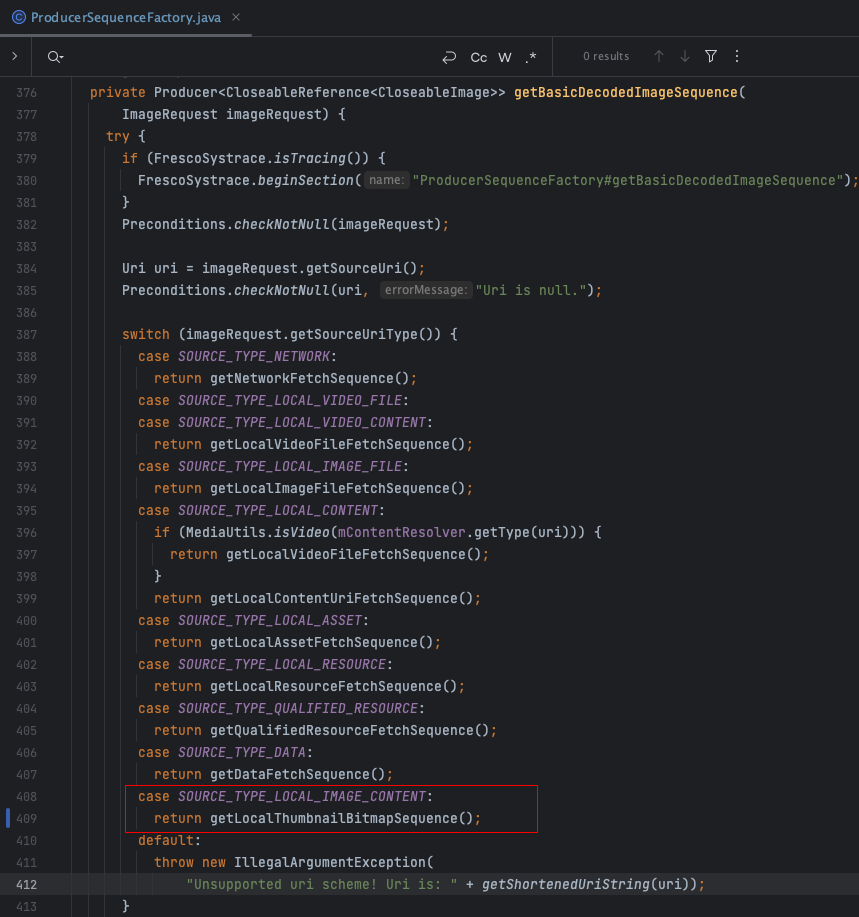Click getLocalContentUriFetchSequence call
859x917 pixels.
pos(334,598)
